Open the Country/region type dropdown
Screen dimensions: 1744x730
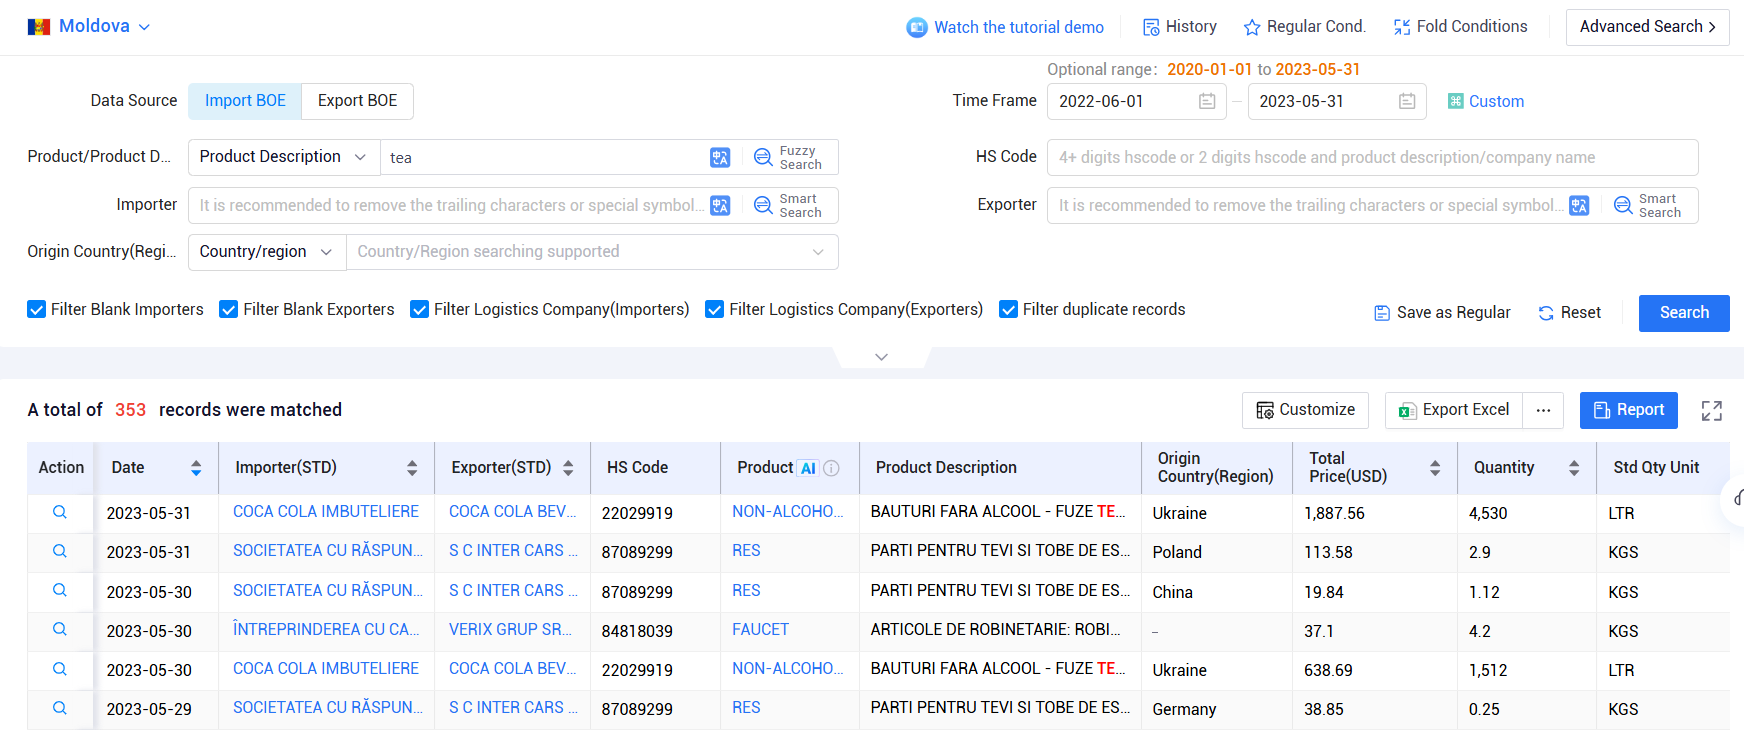(267, 252)
